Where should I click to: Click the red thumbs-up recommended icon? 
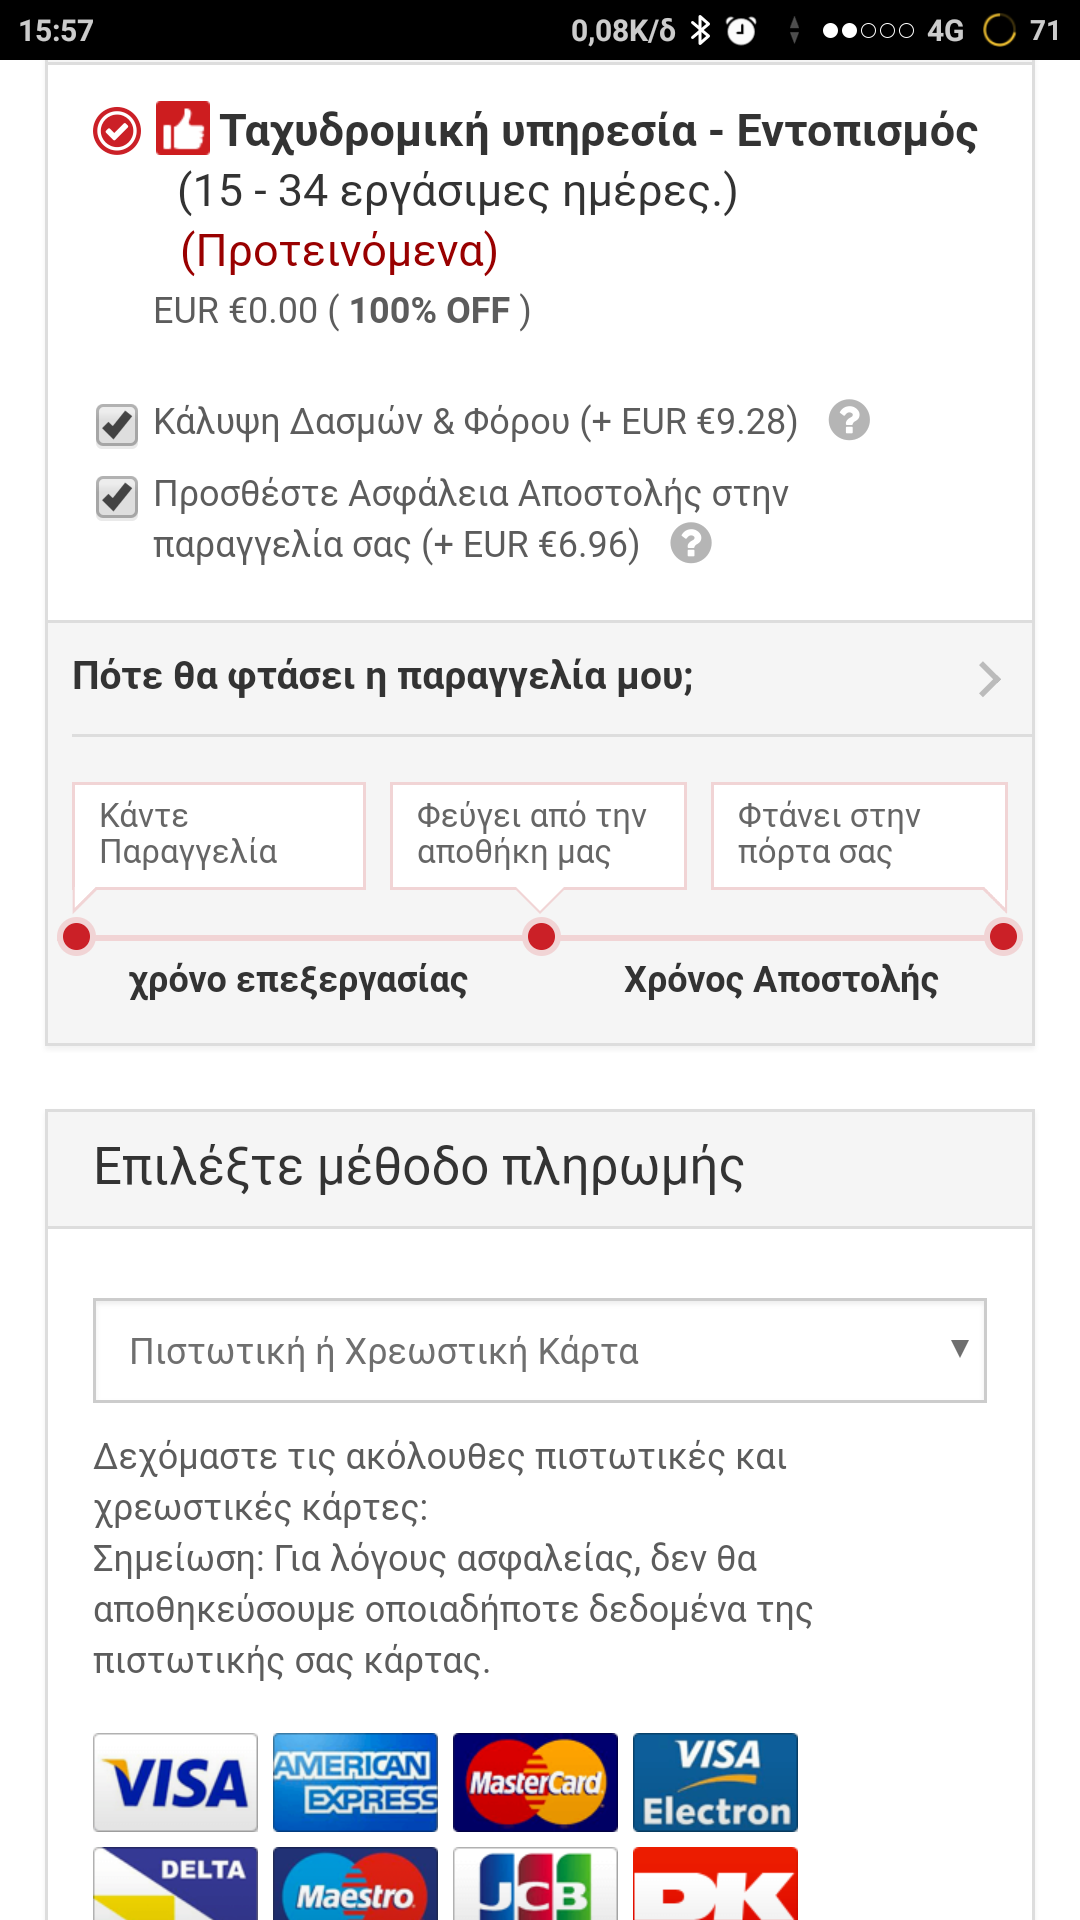pos(182,129)
